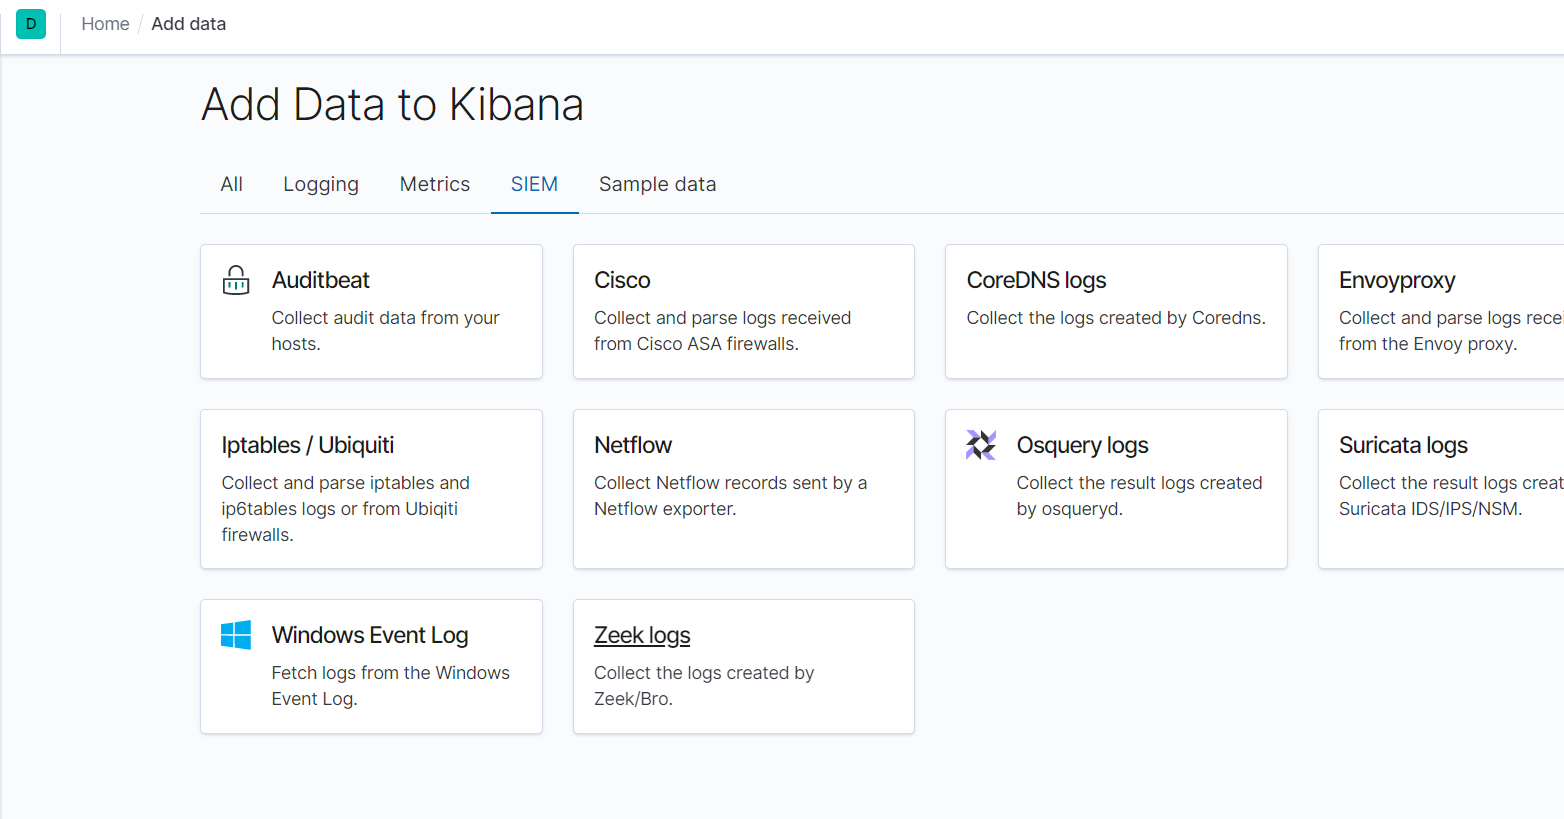Click the Windows logo icon
The height and width of the screenshot is (819, 1564).
point(236,635)
